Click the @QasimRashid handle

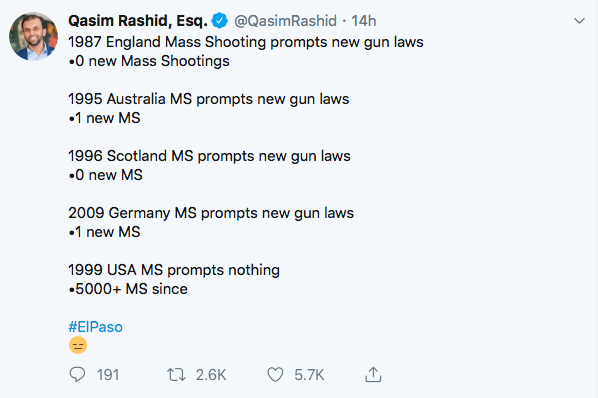pos(285,21)
